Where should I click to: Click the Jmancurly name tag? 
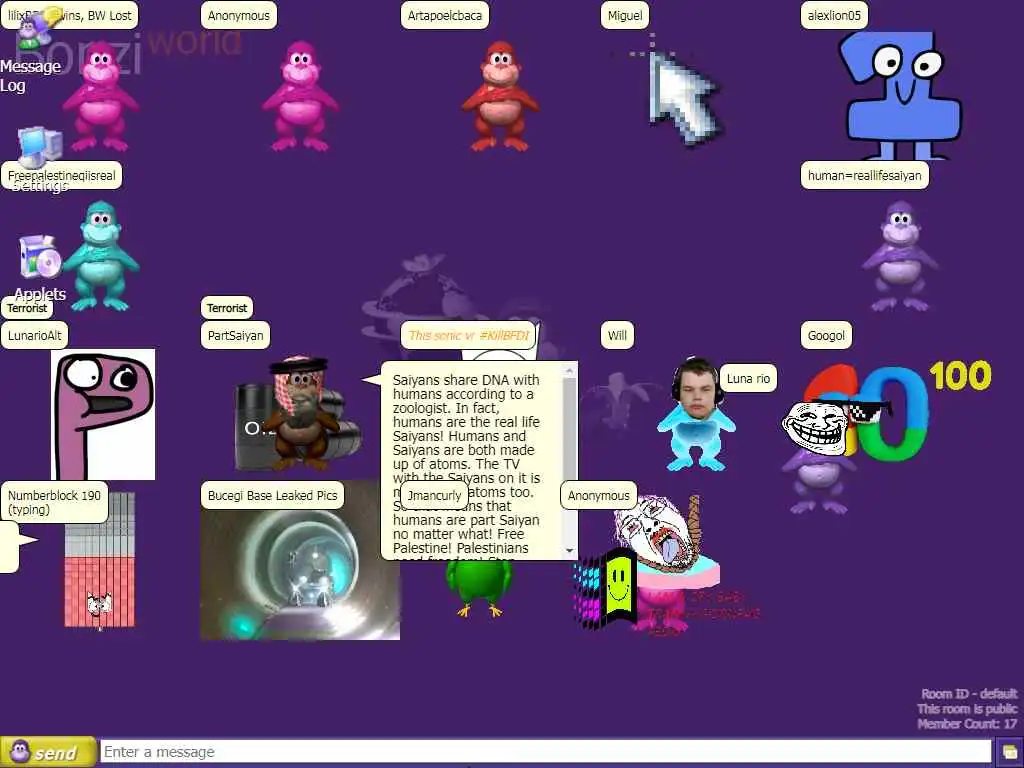click(434, 495)
